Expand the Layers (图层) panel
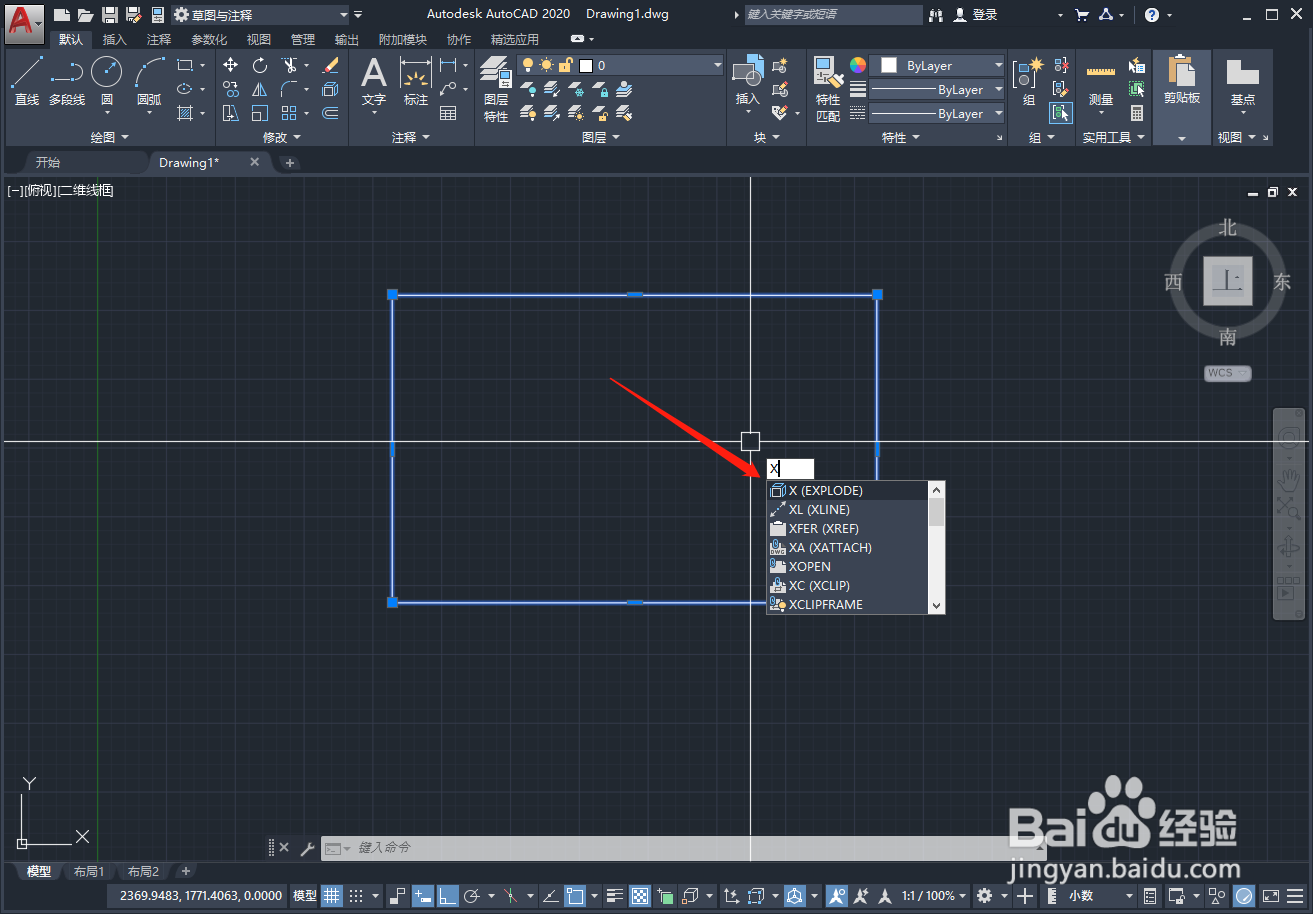 tap(601, 137)
